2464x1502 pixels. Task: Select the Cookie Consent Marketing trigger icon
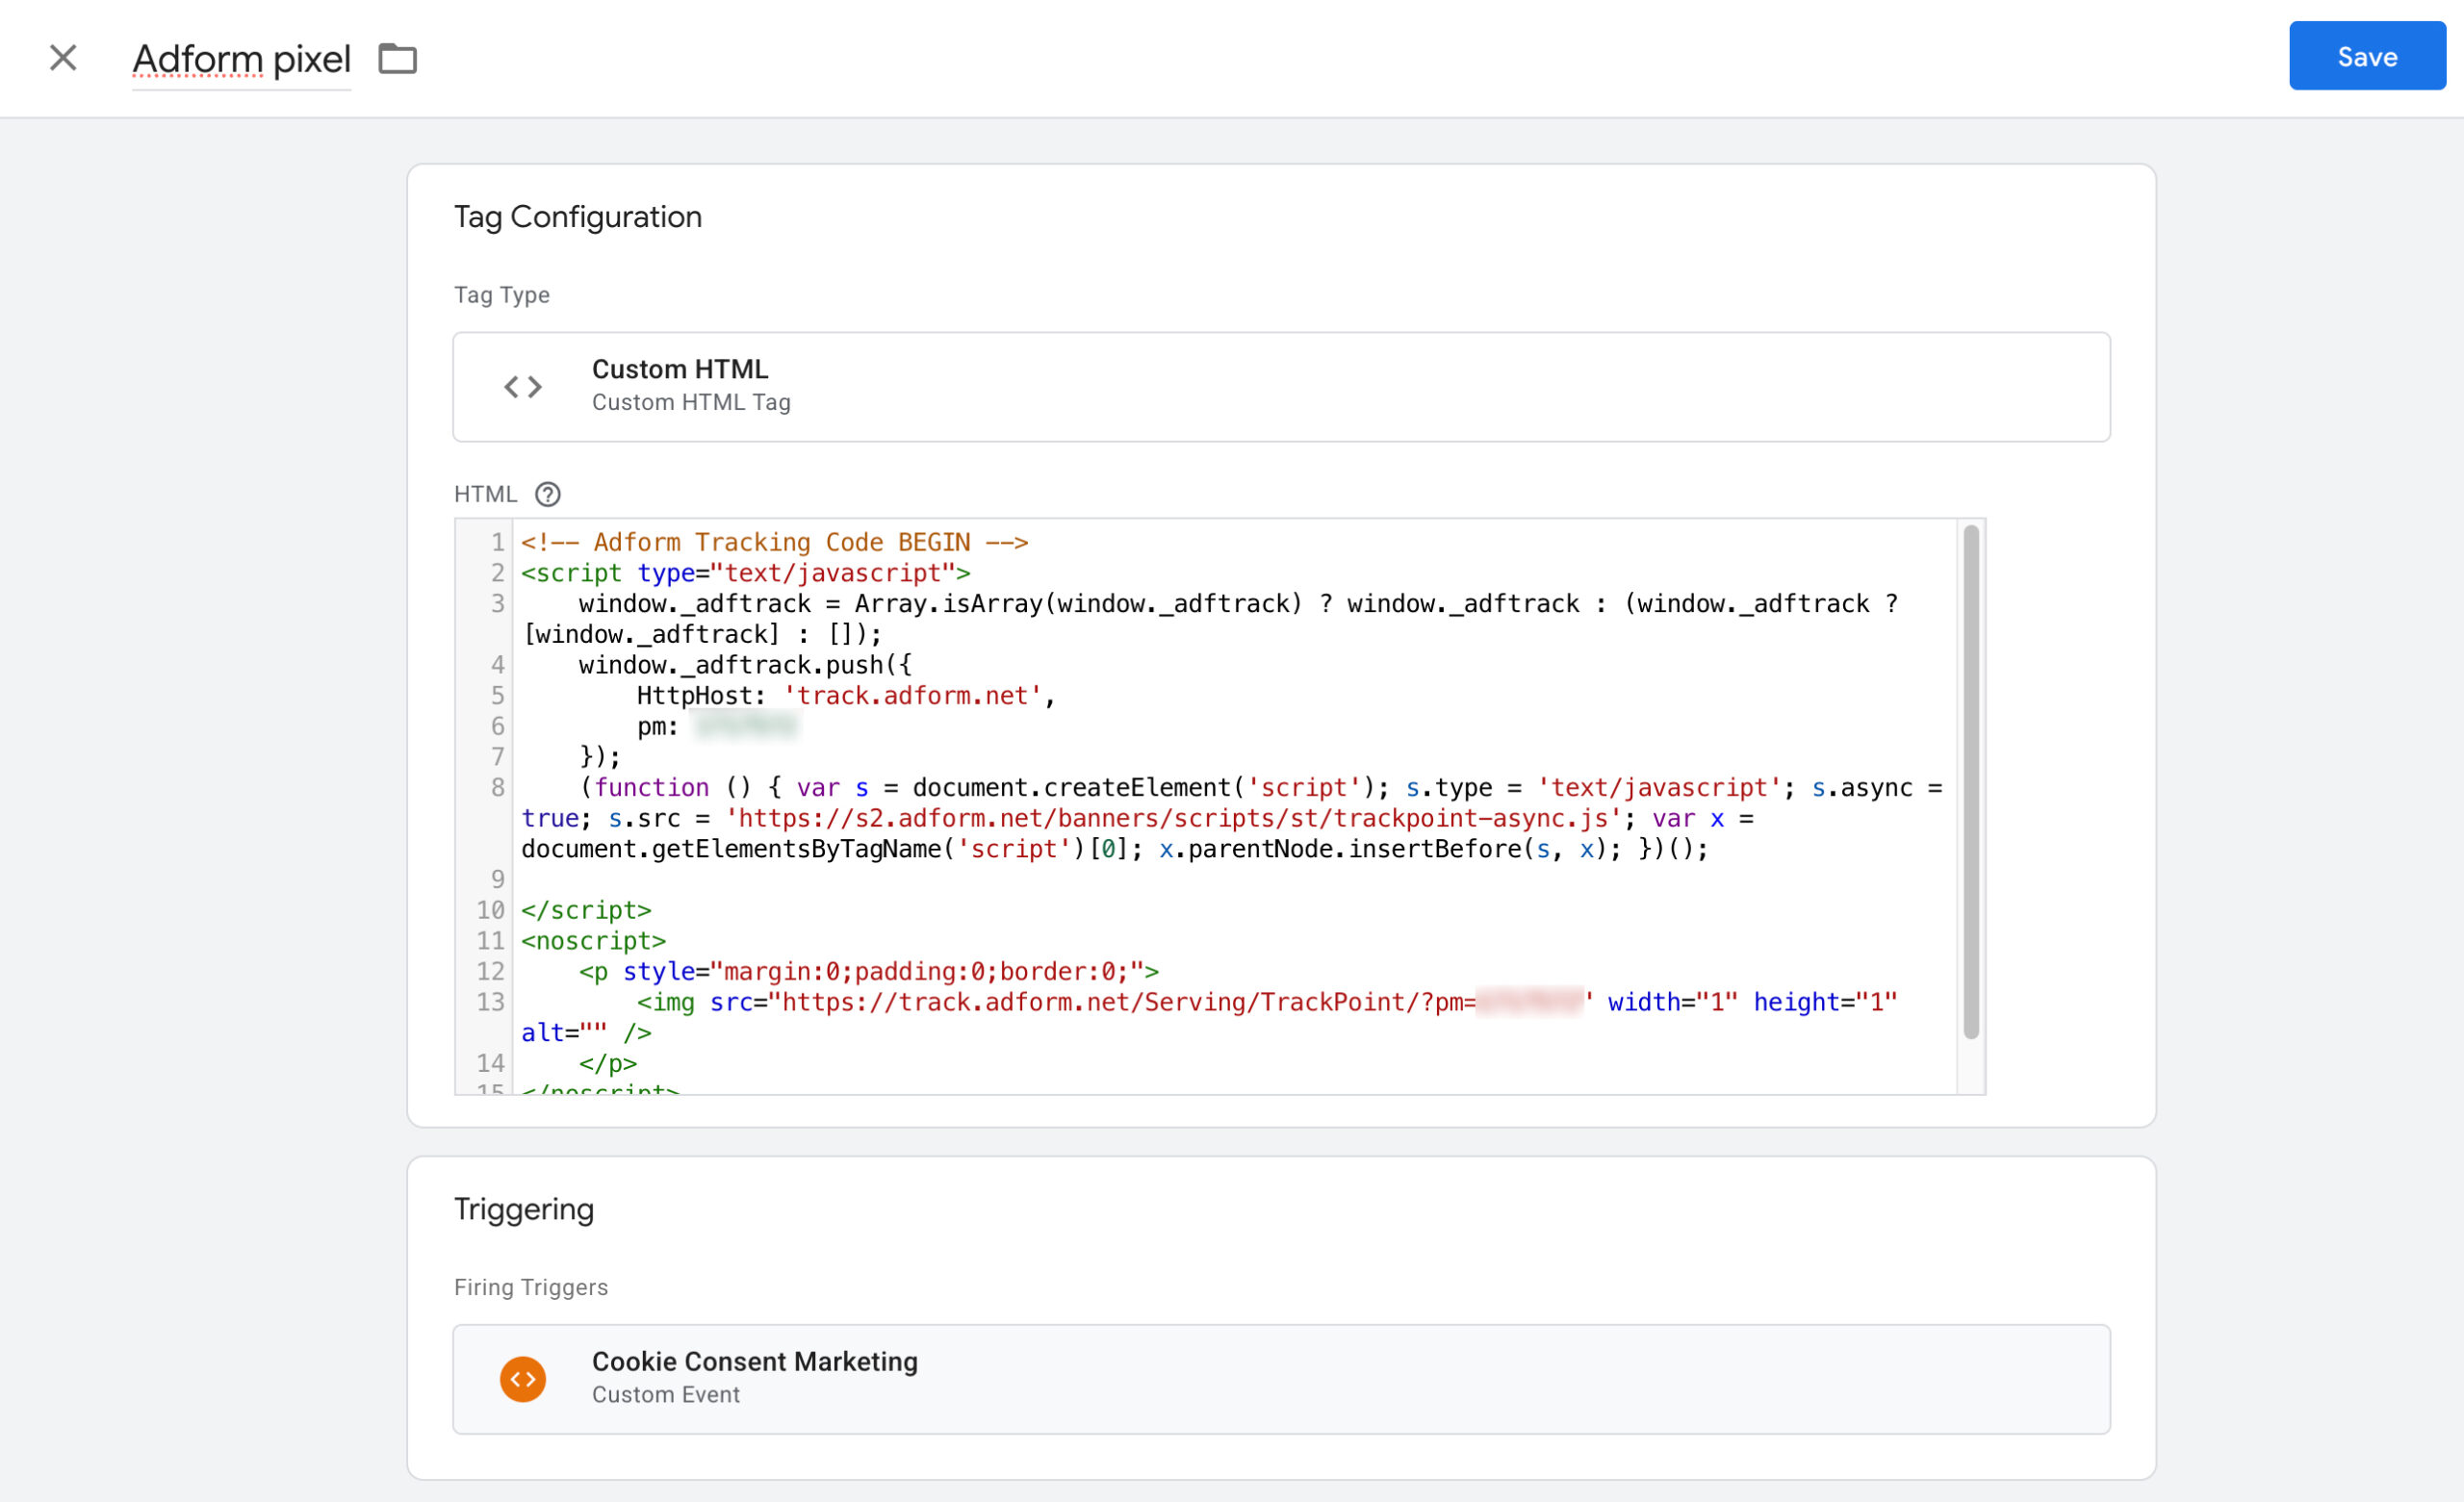pos(522,1378)
